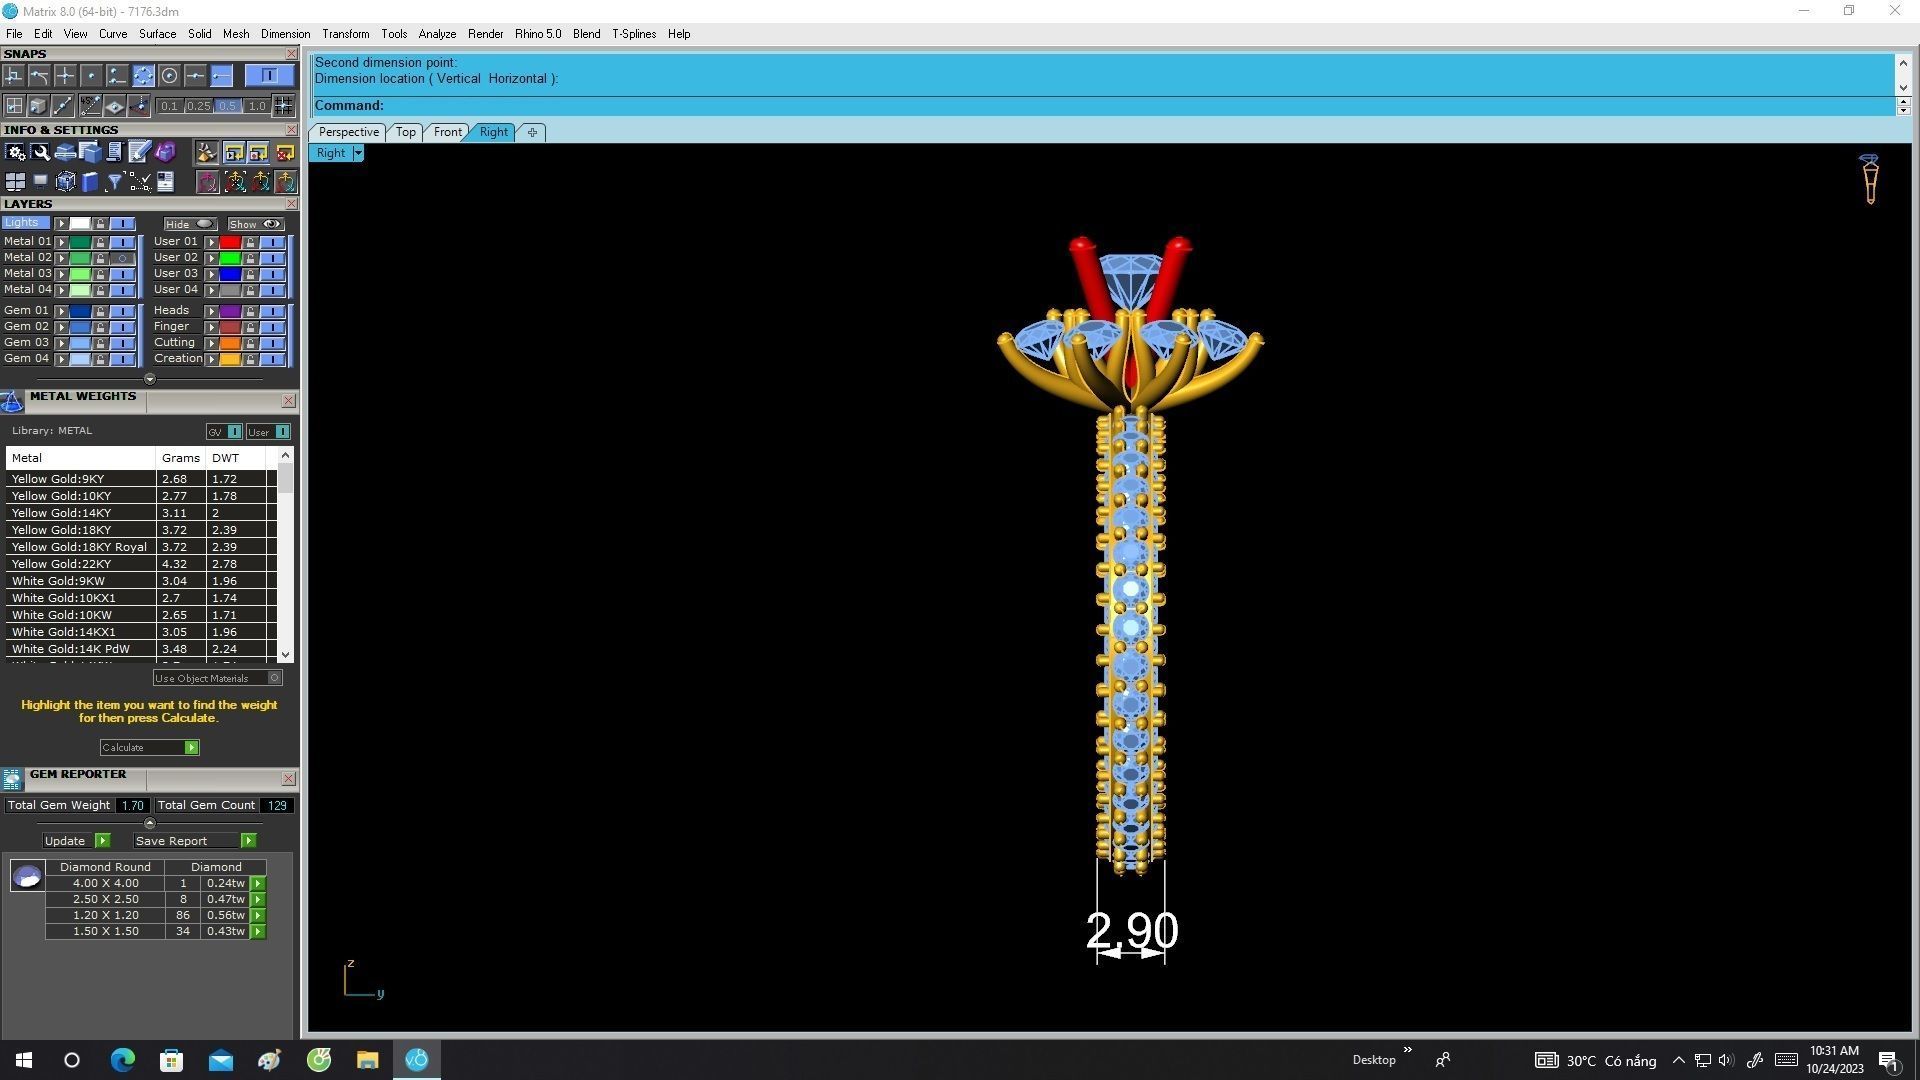Click the 45-degree angle snap icon
Screen dimensions: 1920x1080
(90, 105)
